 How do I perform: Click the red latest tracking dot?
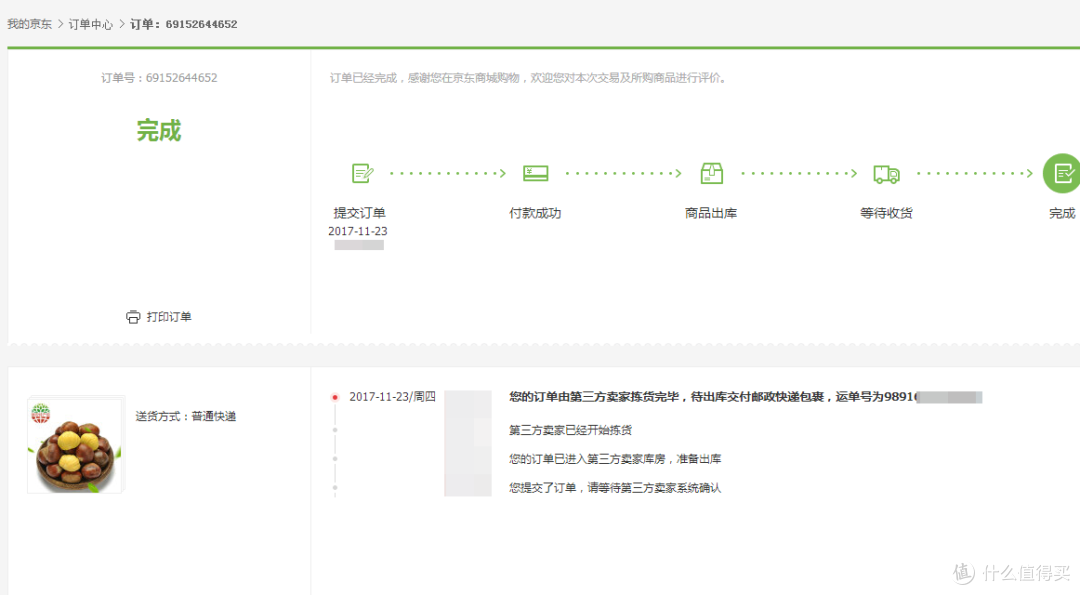click(x=335, y=397)
